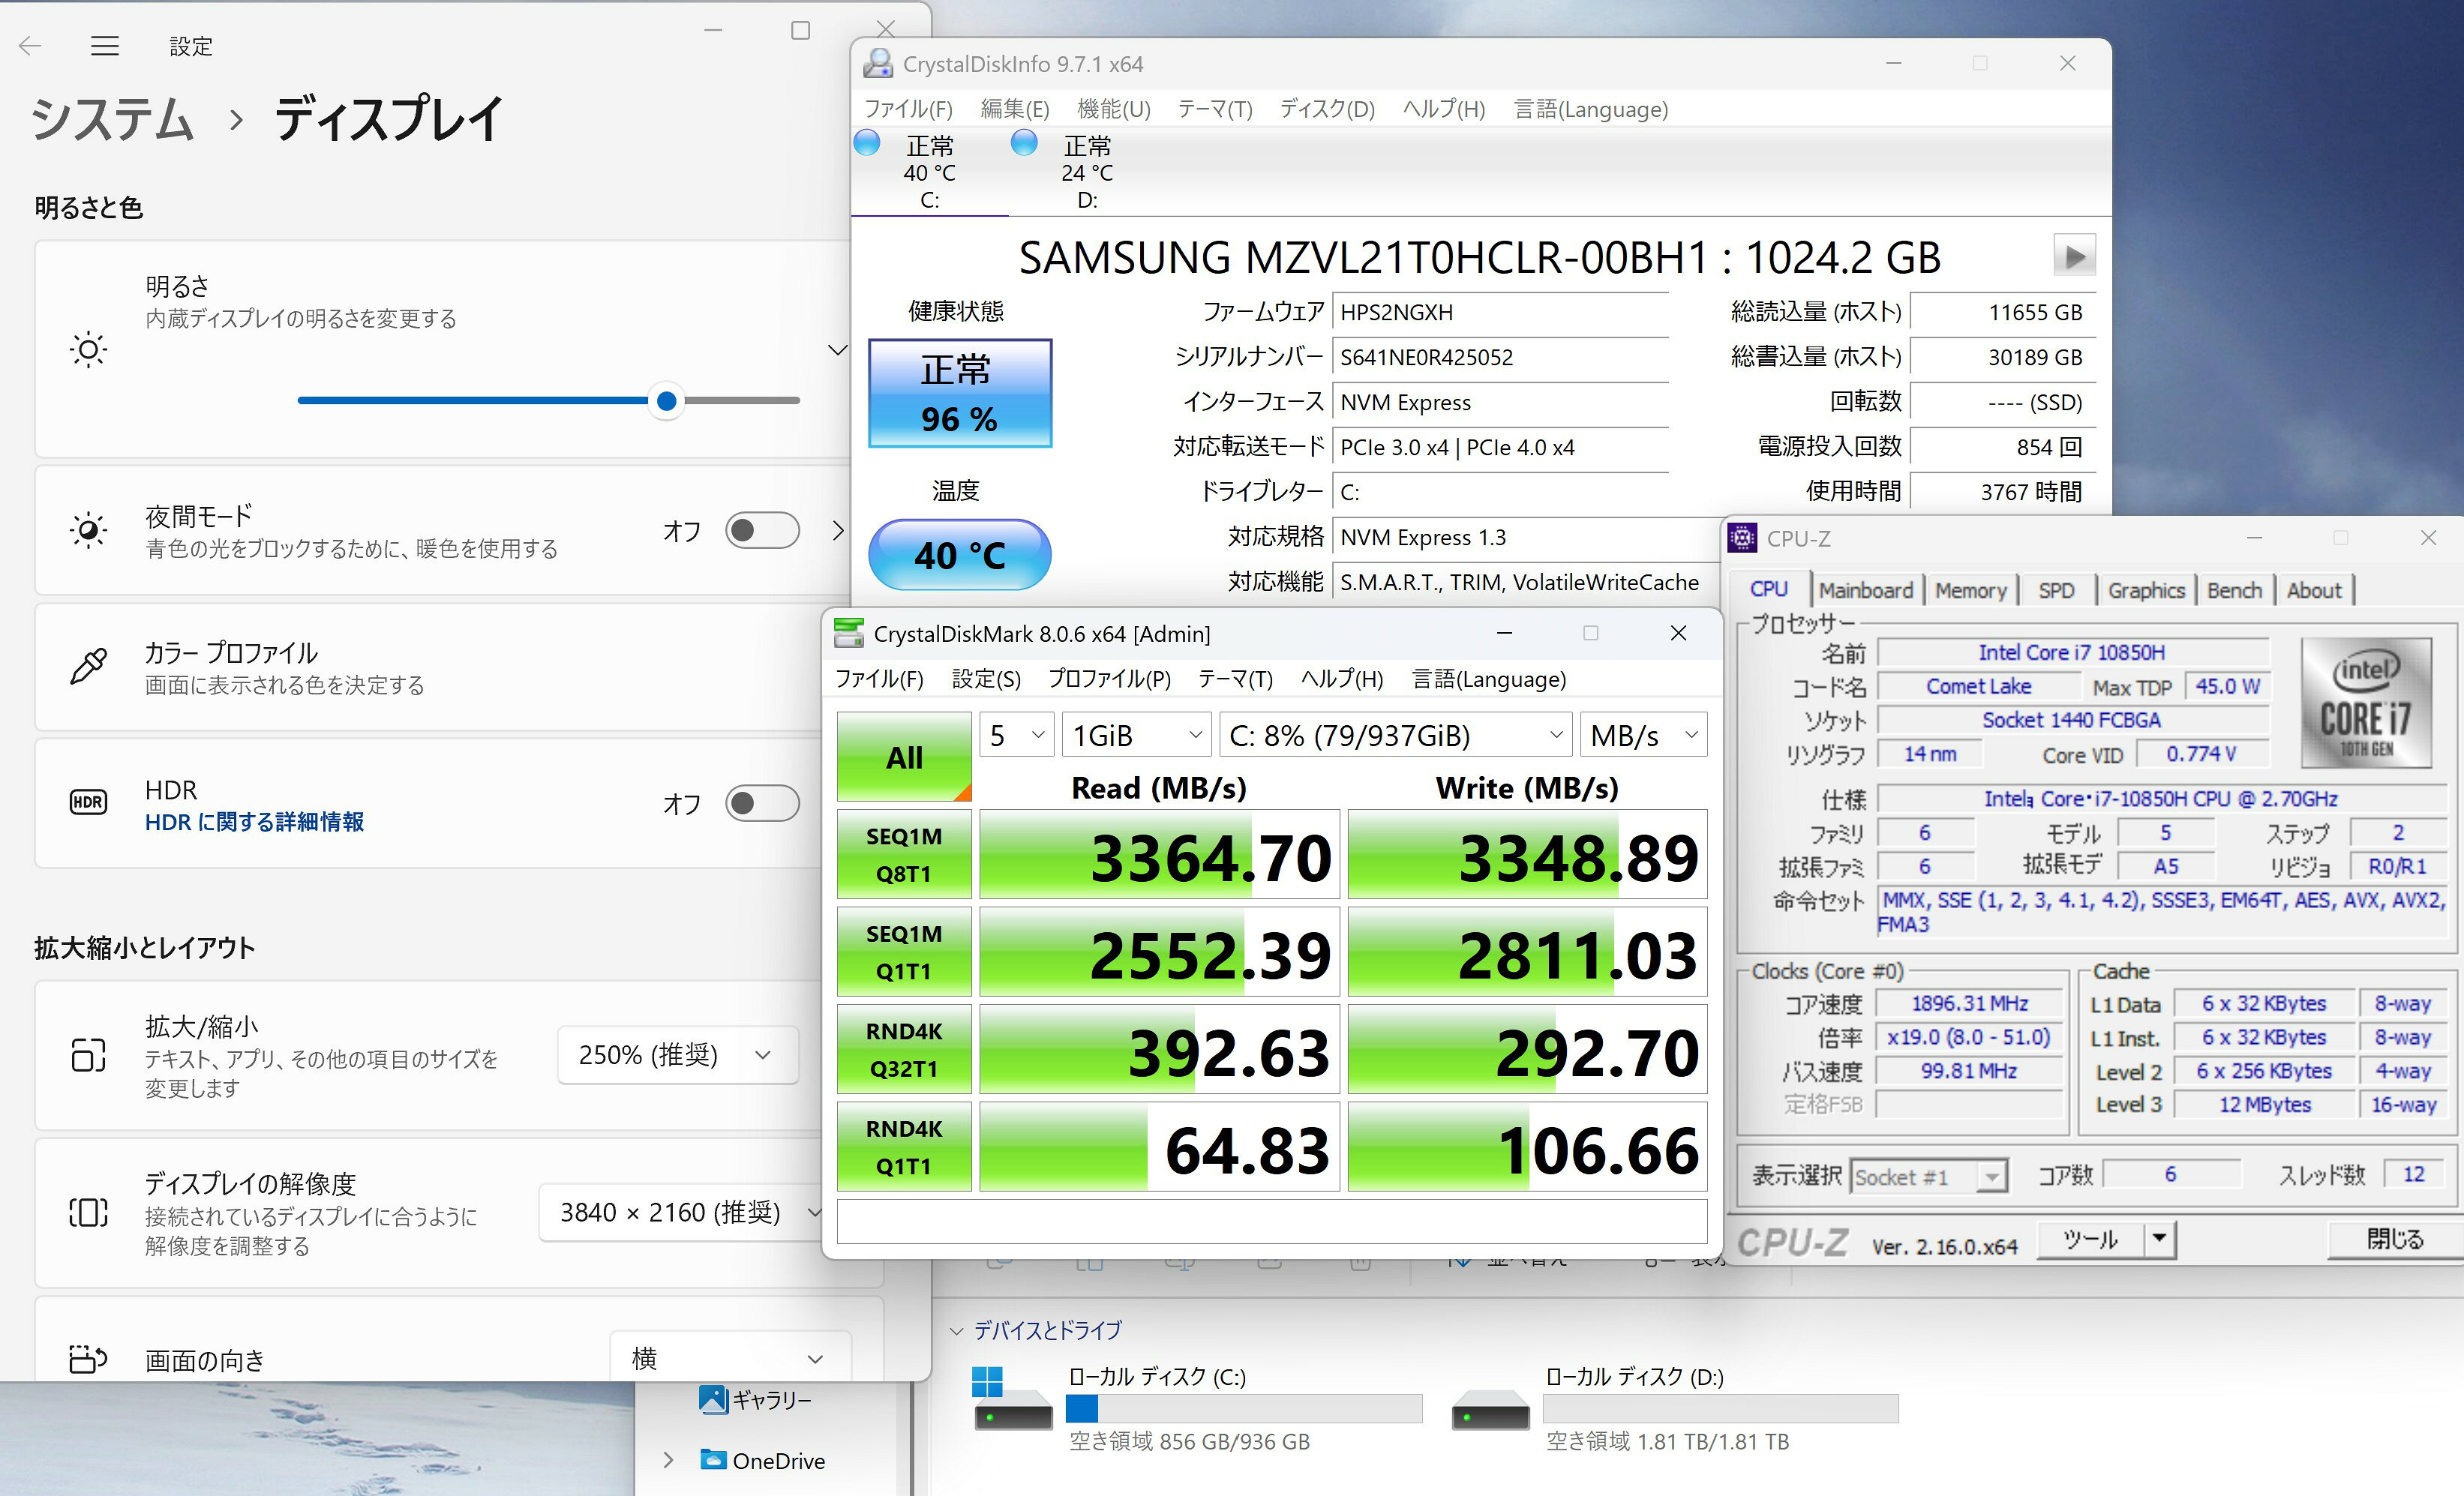Open the 1GiB test size dropdown
2464x1496 pixels.
coord(1136,736)
